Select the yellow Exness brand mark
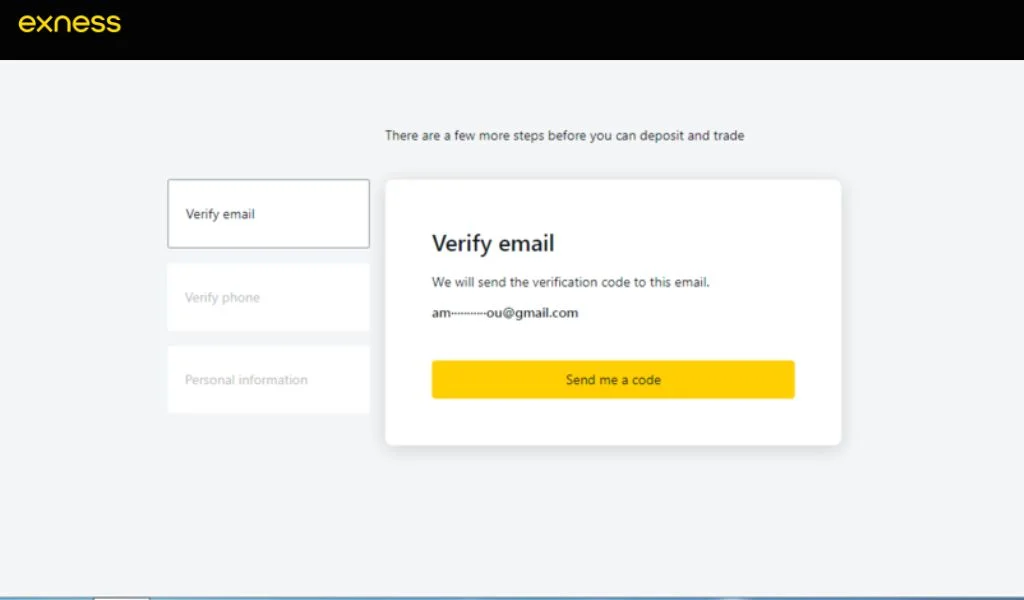Viewport: 1024px width, 600px height. [x=68, y=22]
